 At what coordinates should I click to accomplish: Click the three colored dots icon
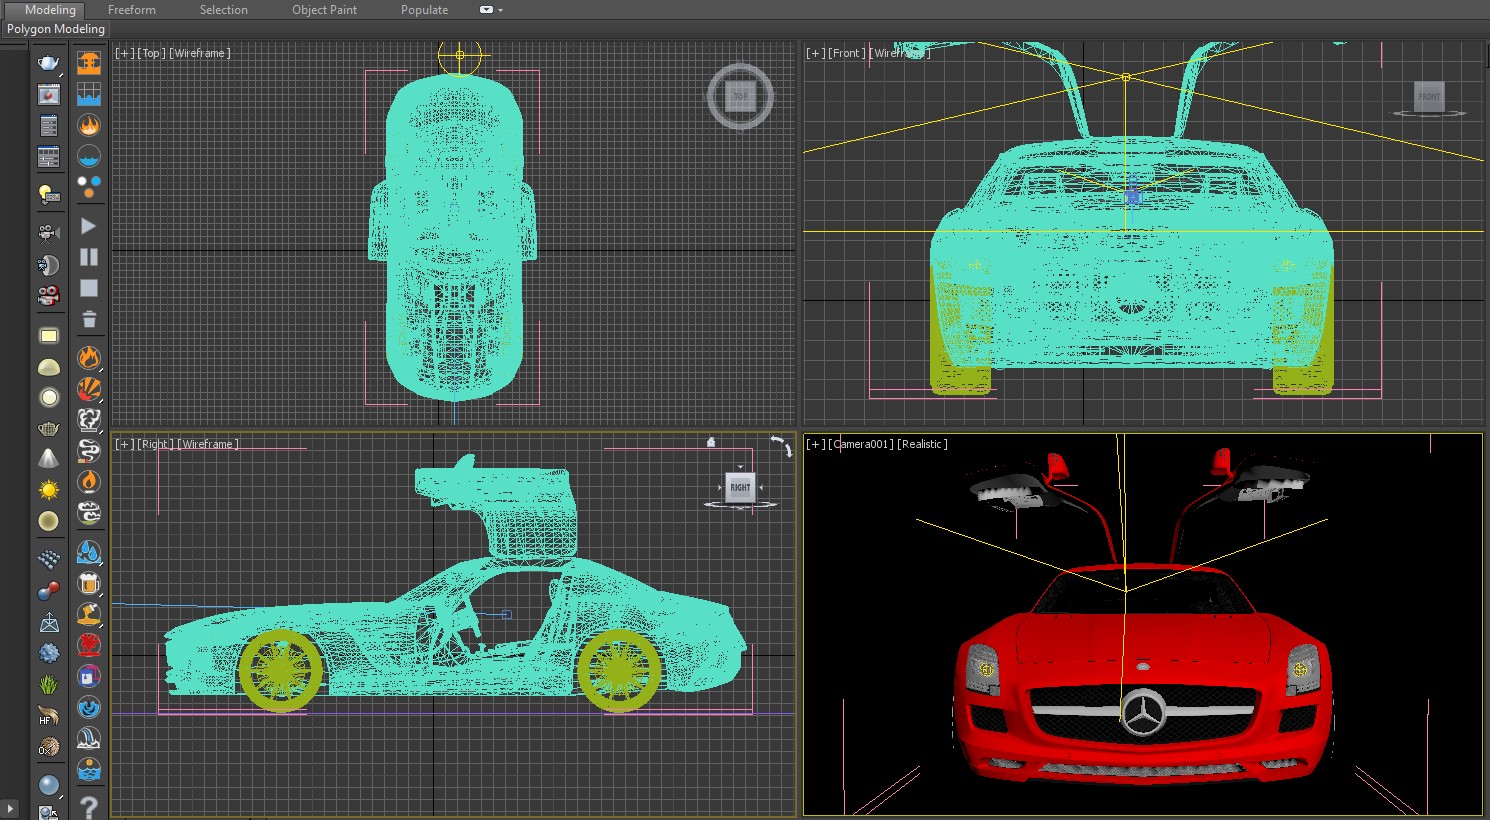pyautogui.click(x=89, y=187)
